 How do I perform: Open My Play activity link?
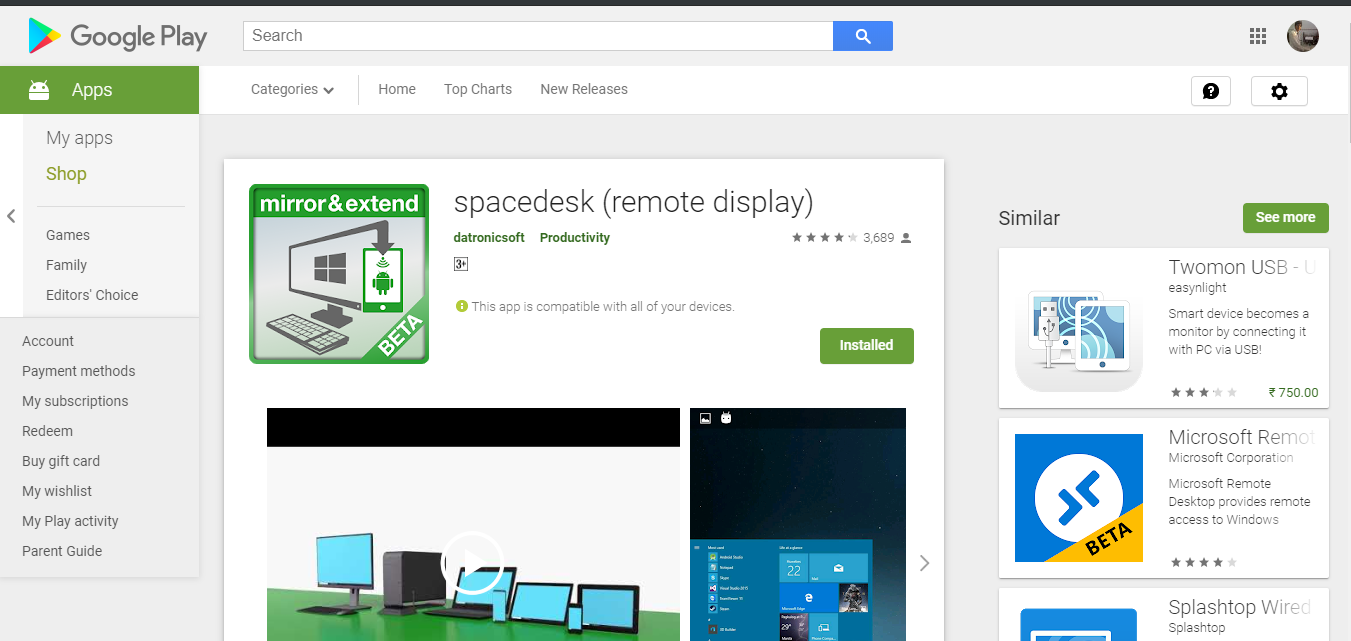point(70,521)
